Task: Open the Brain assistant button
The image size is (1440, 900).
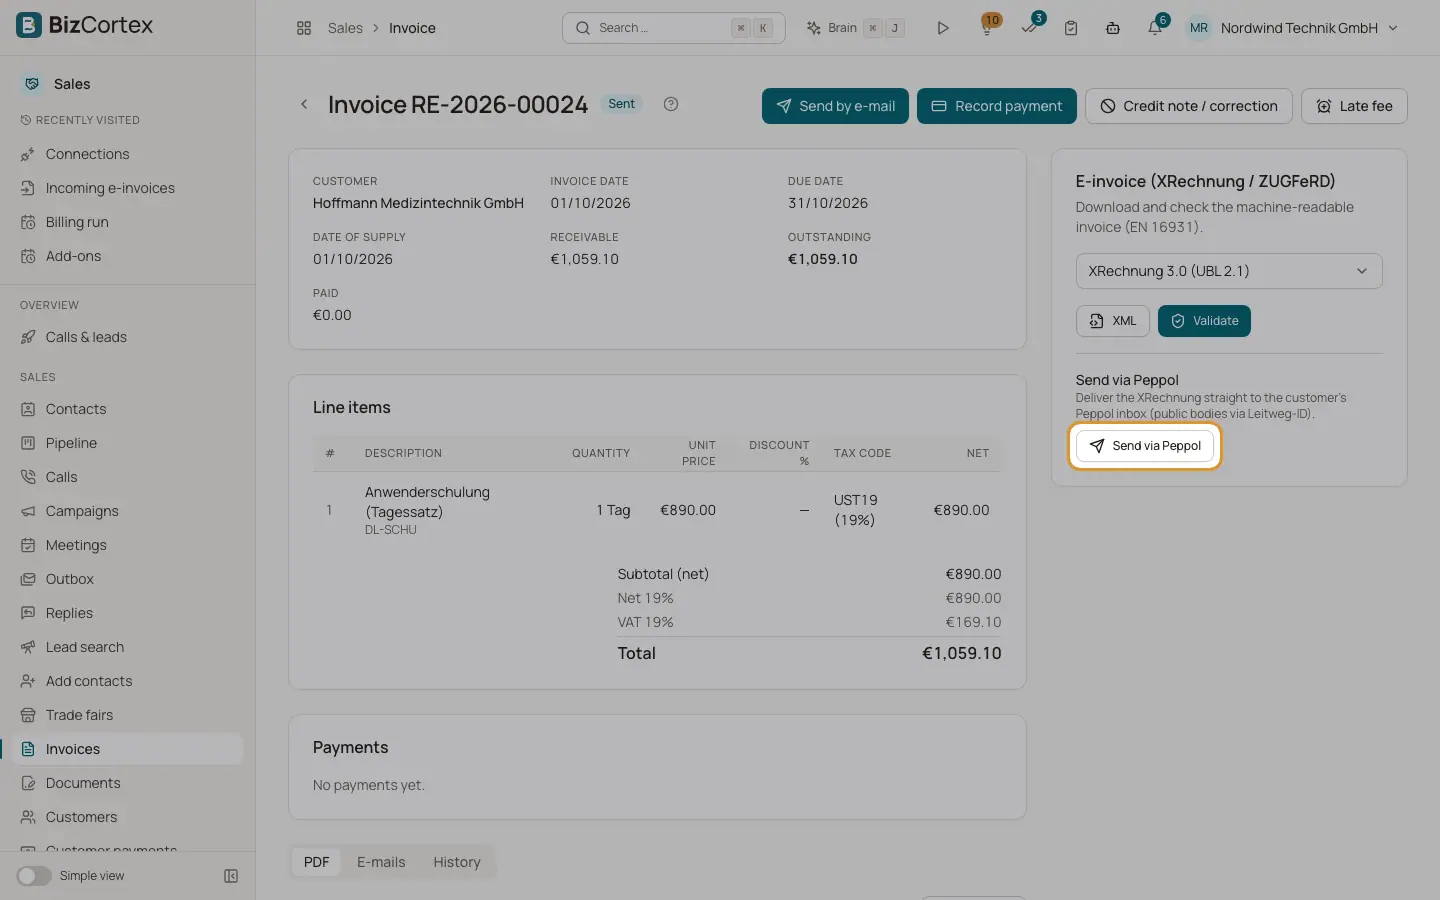Action: tap(856, 28)
